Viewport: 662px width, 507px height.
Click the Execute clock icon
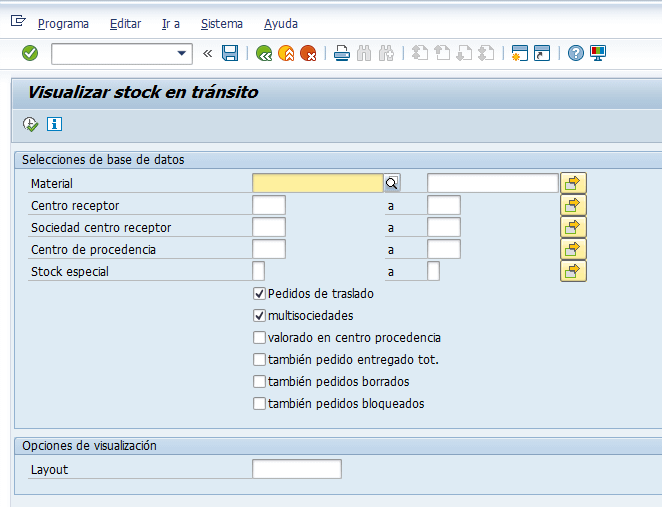click(31, 124)
